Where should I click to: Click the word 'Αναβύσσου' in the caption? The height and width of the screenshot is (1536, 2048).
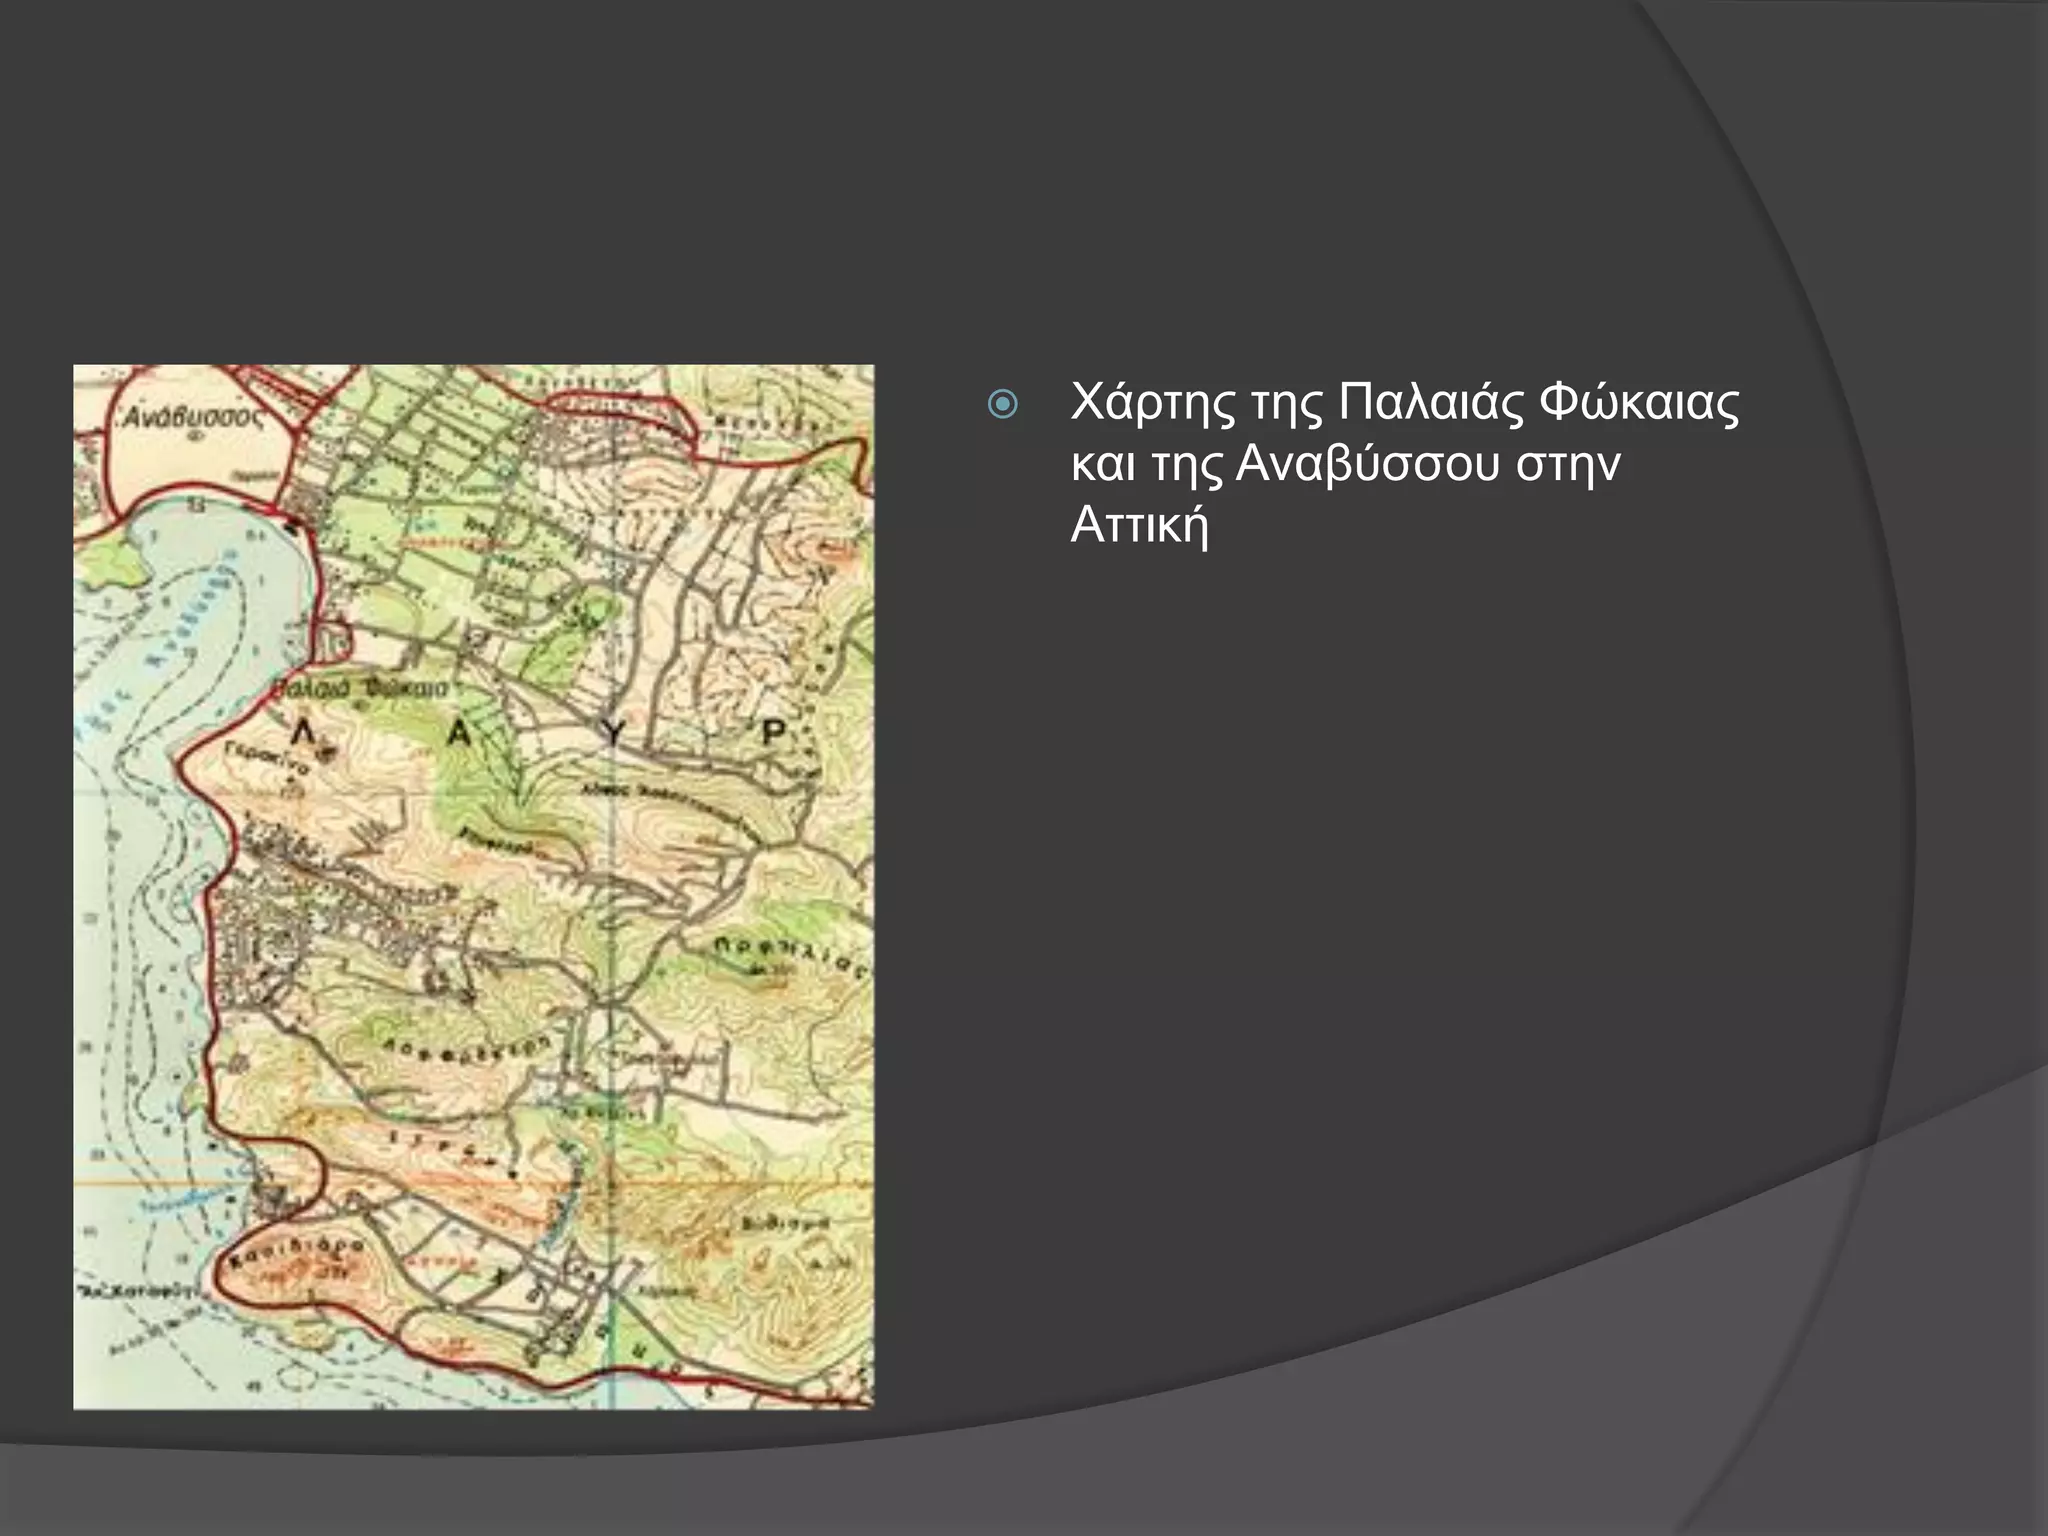(1367, 464)
